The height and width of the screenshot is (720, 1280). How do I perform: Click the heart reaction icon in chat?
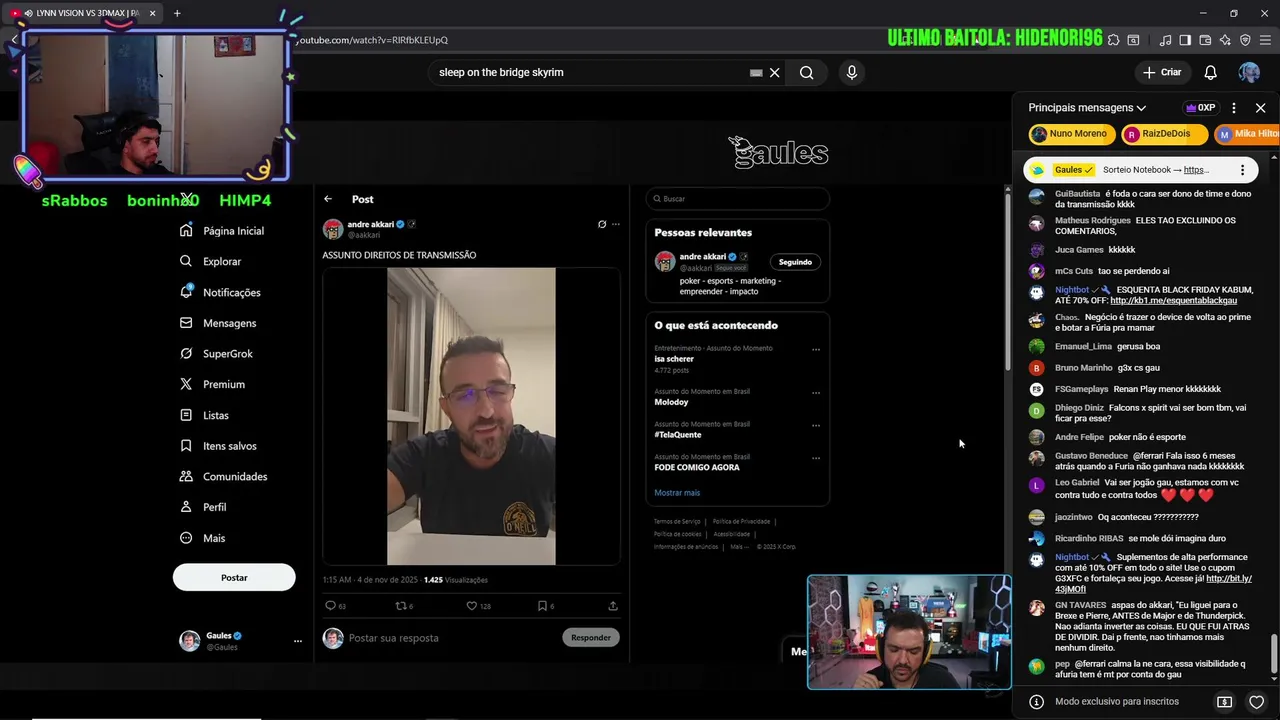coord(1257,702)
